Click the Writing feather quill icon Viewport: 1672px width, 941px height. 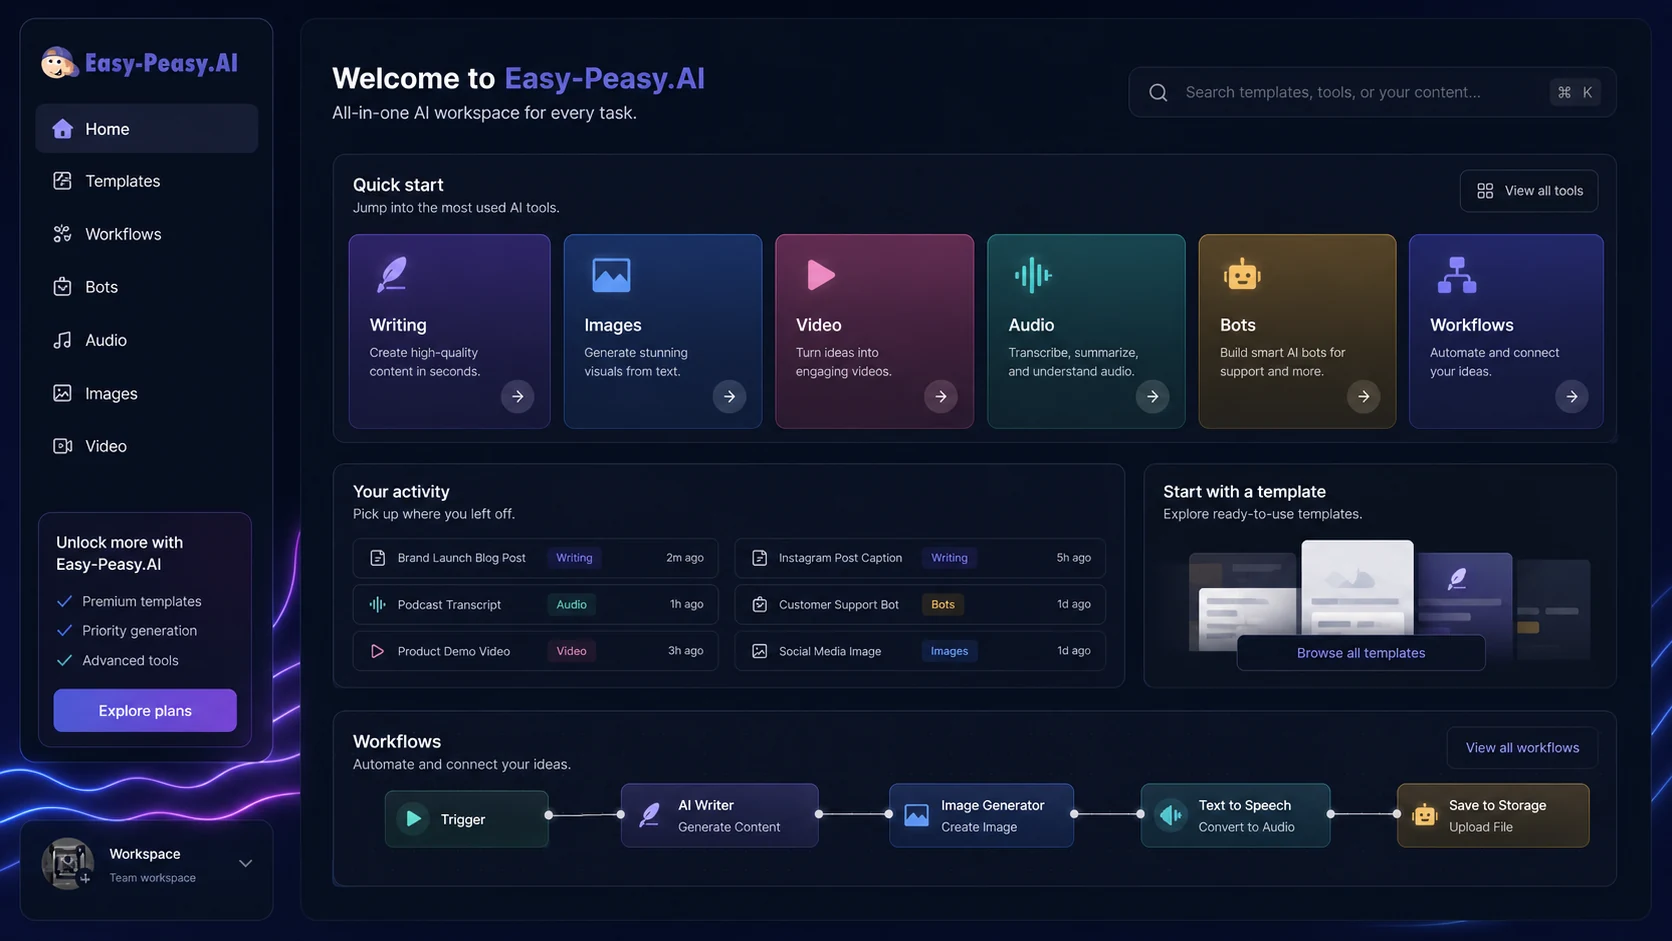click(x=391, y=274)
